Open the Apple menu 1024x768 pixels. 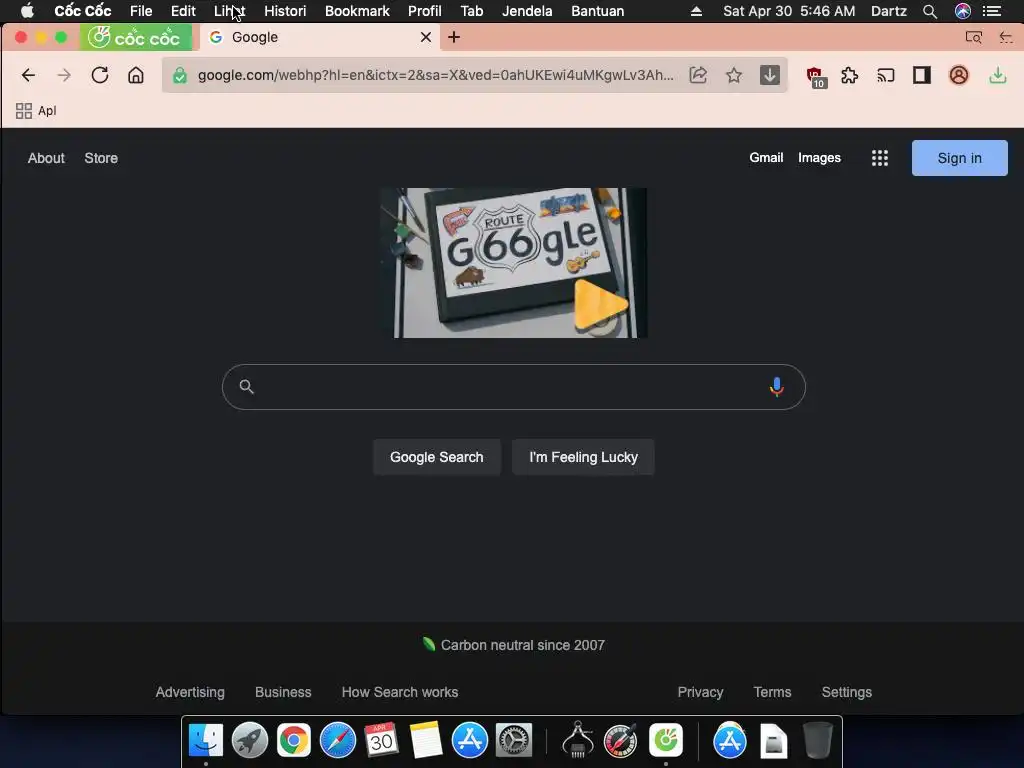click(x=27, y=10)
